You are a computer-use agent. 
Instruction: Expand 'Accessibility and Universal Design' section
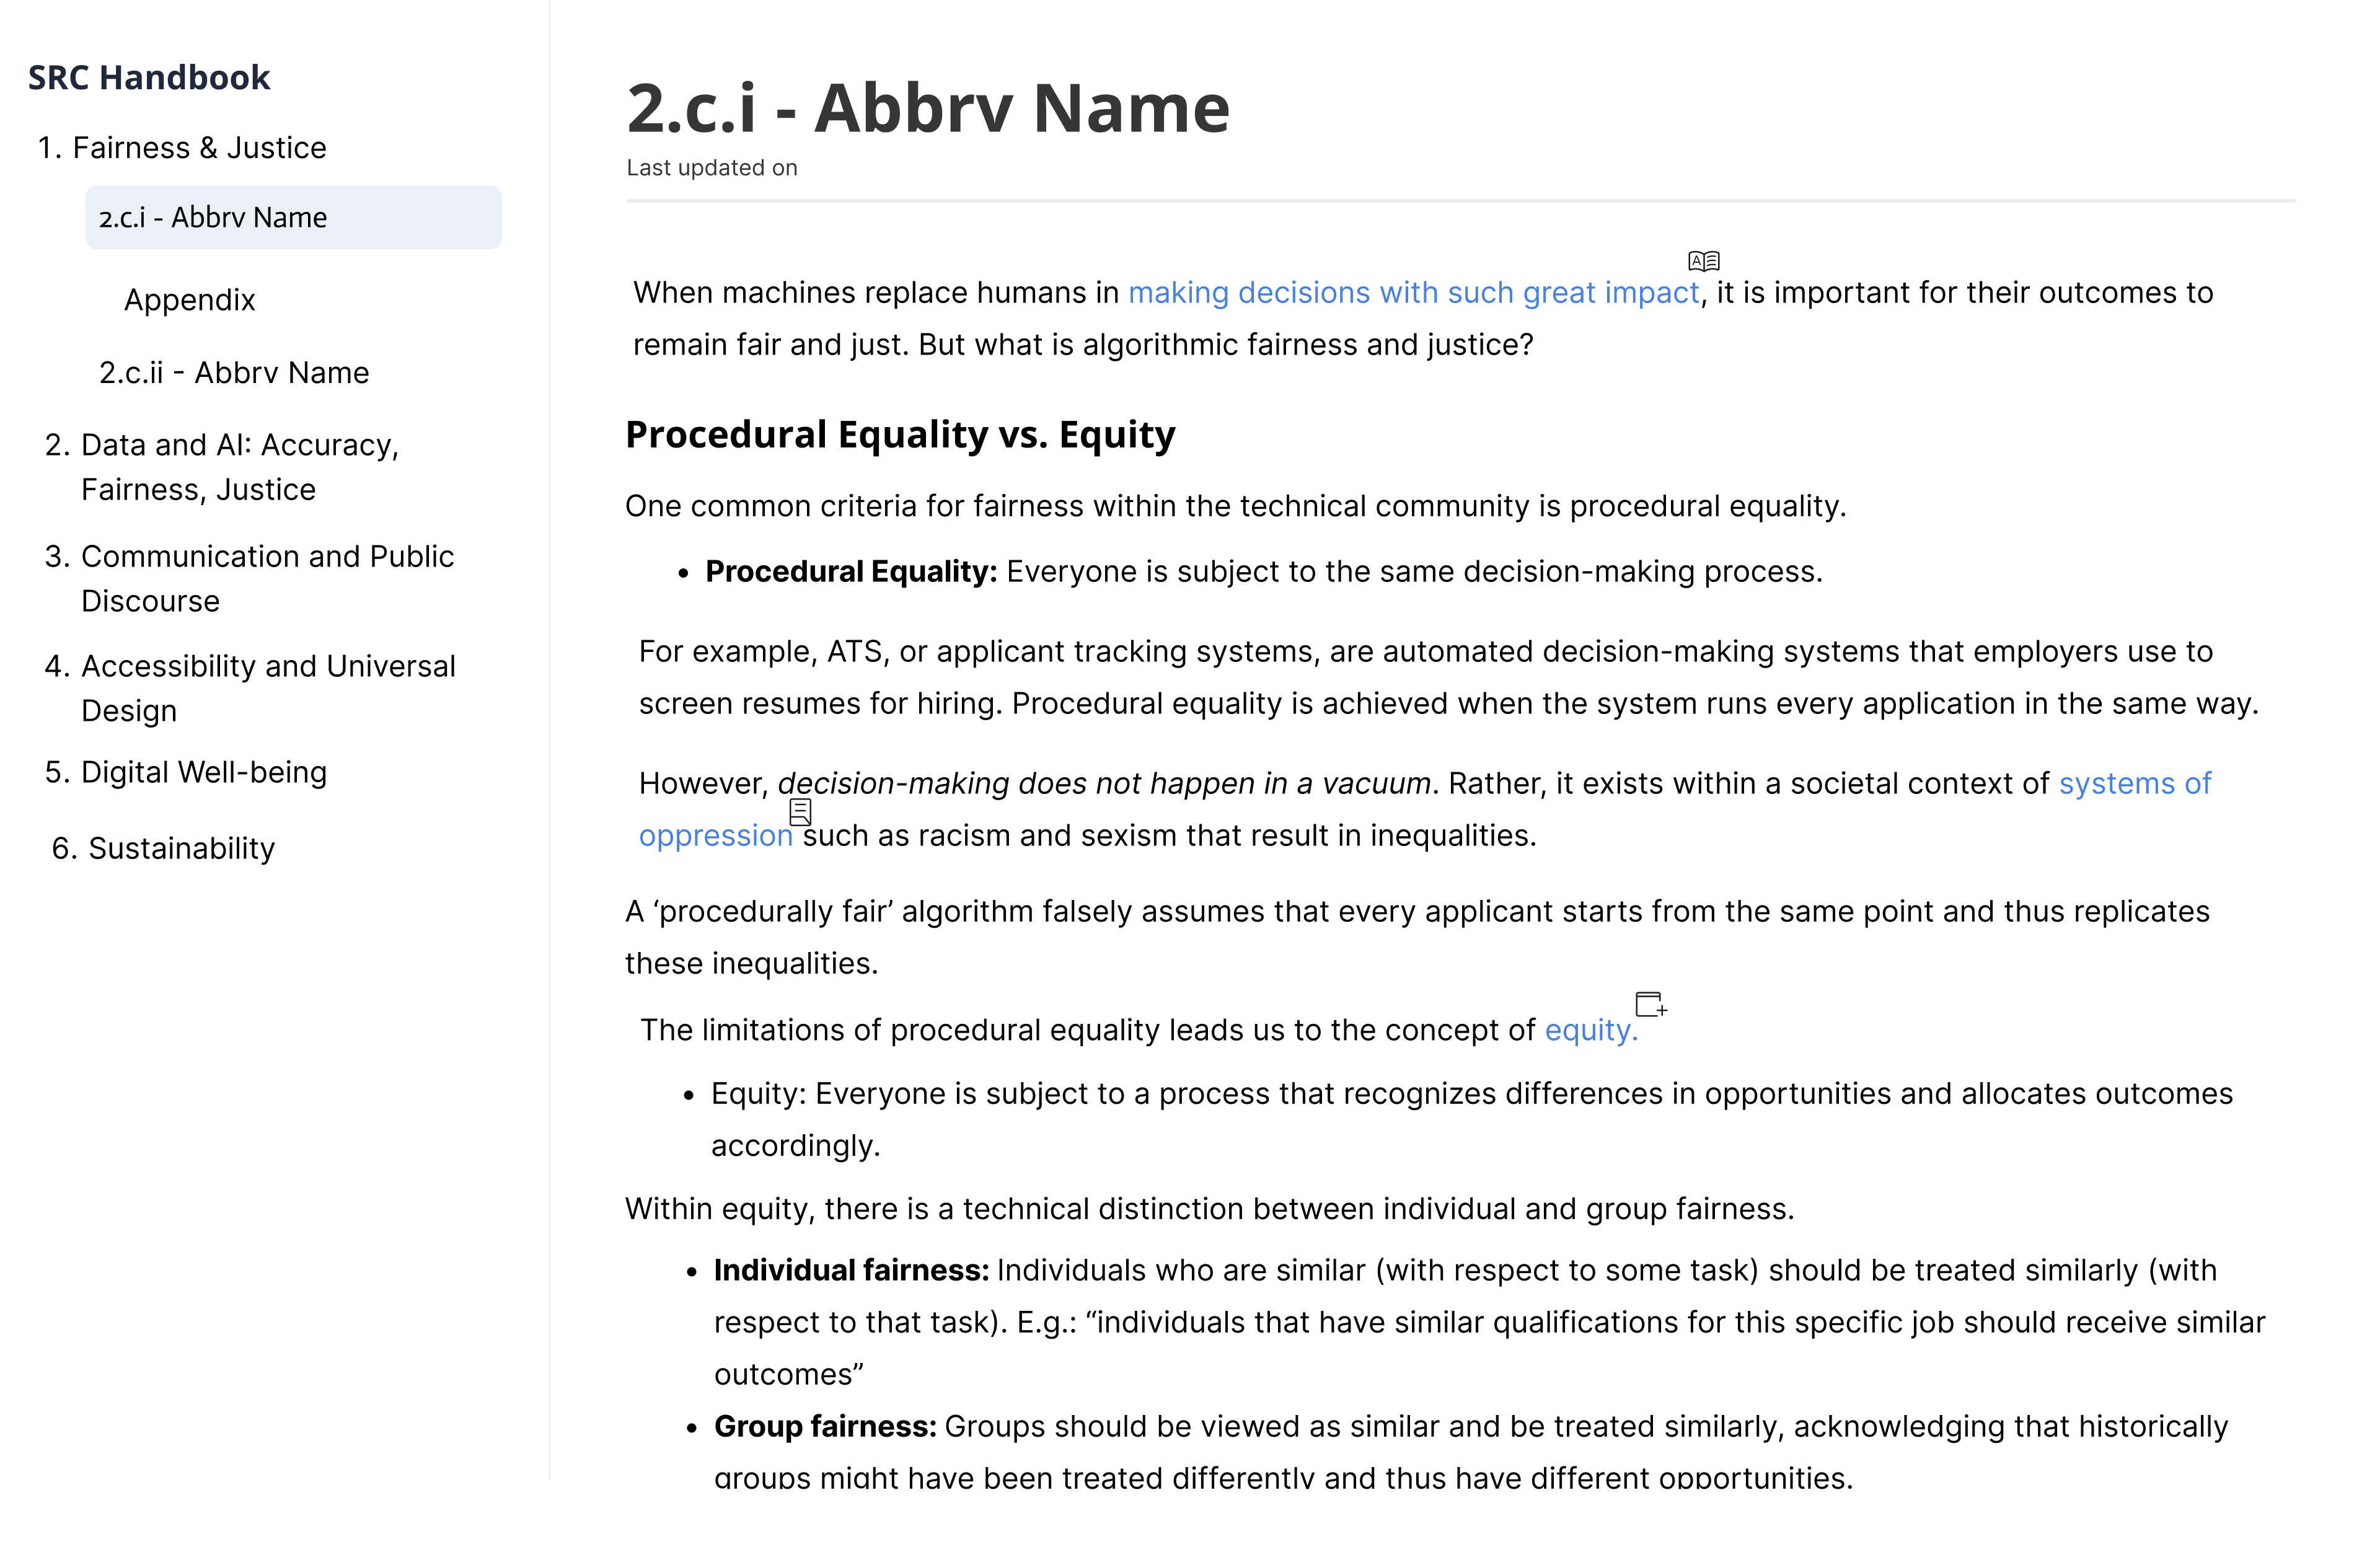tap(250, 688)
